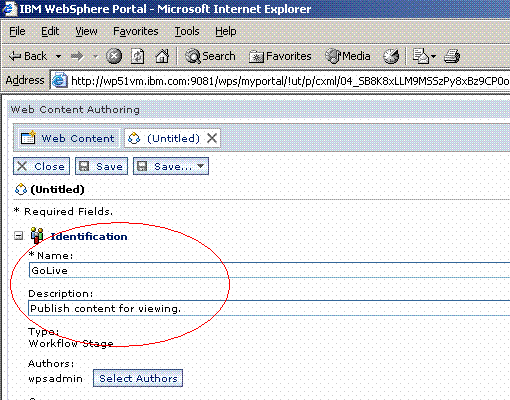Screen dimensions: 510x400
Task: Open the Favorites toolbar button
Action: pos(280,56)
